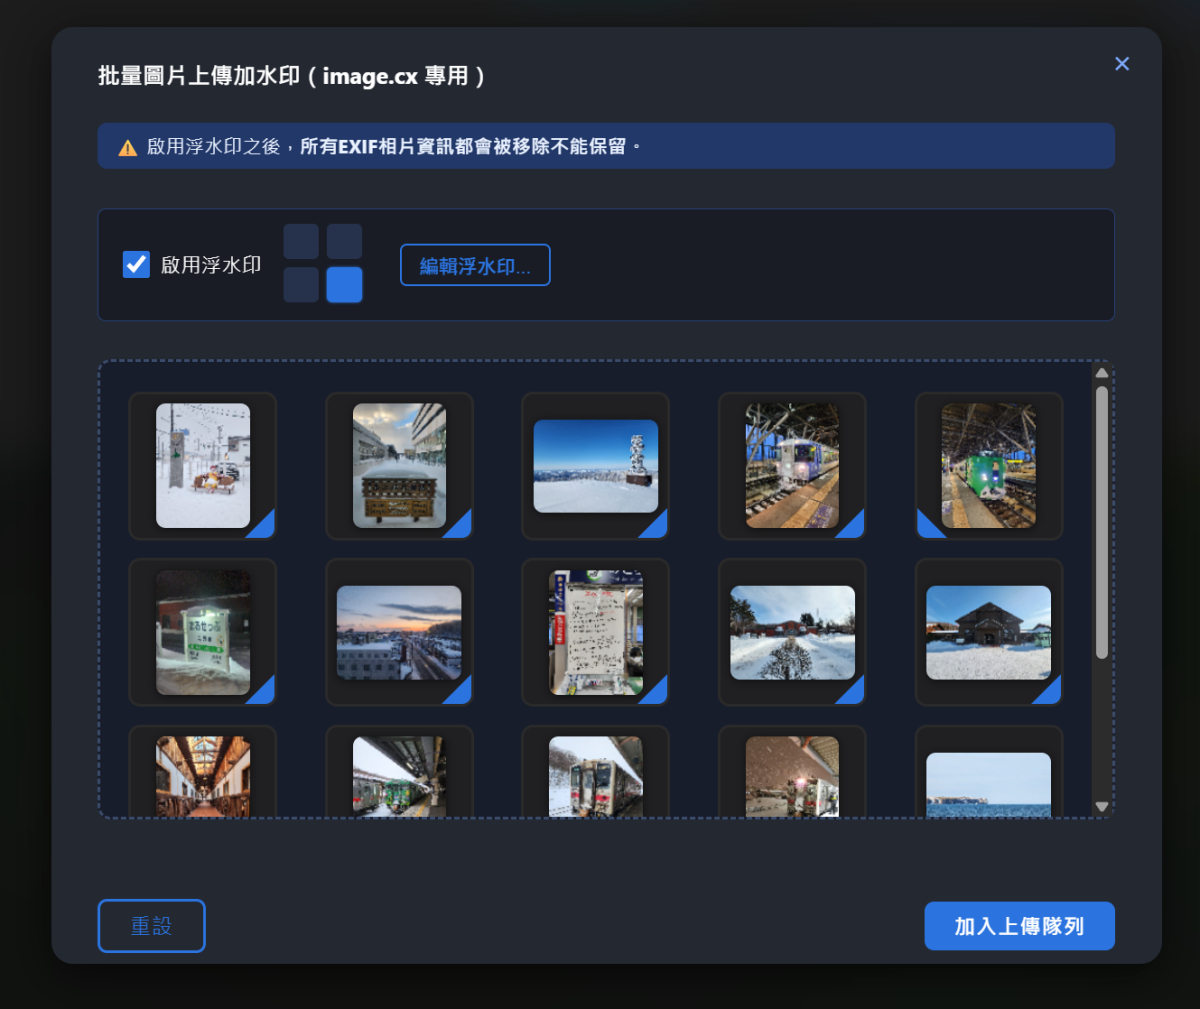Select the highlighted bottom-right watermark position
Image resolution: width=1200 pixels, height=1009 pixels.
344,285
